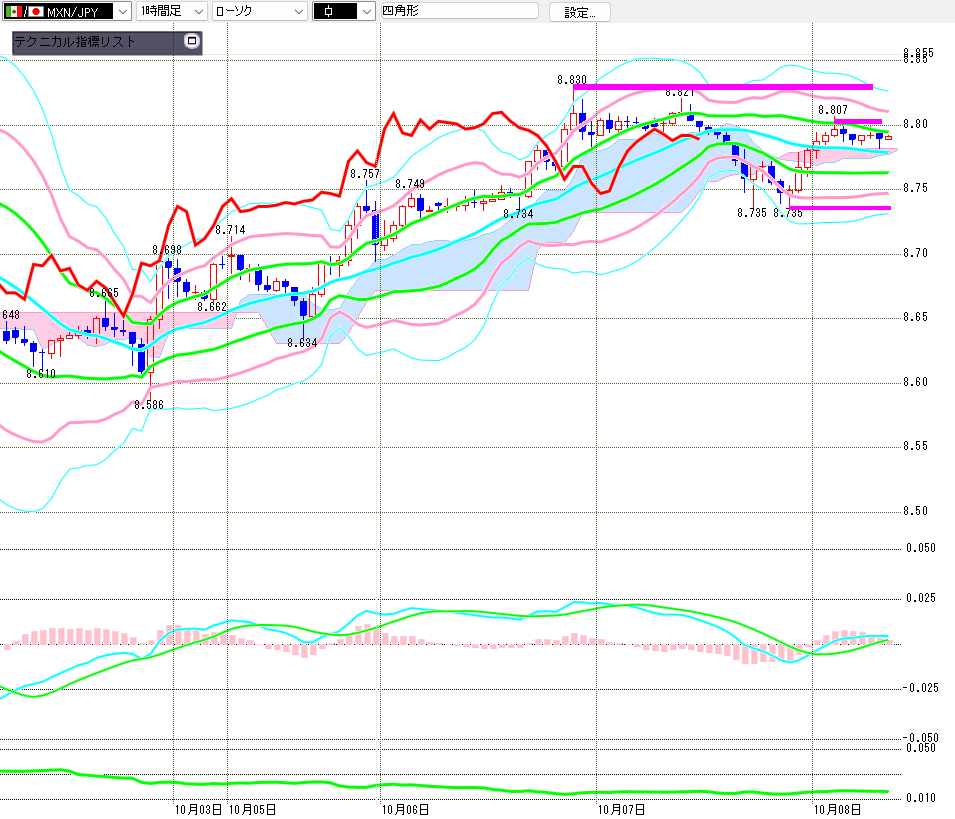
Task: Click the 8.714 price label
Action: coord(230,230)
